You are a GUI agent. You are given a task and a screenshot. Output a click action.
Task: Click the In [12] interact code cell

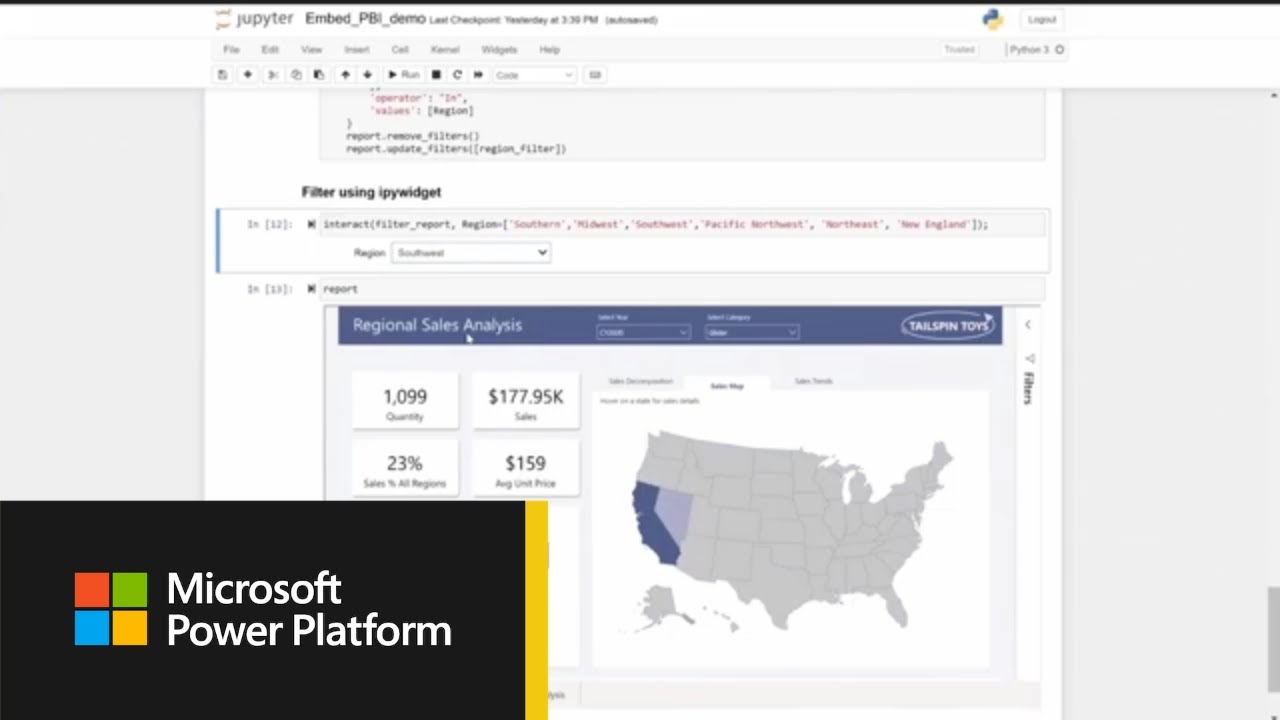click(683, 225)
